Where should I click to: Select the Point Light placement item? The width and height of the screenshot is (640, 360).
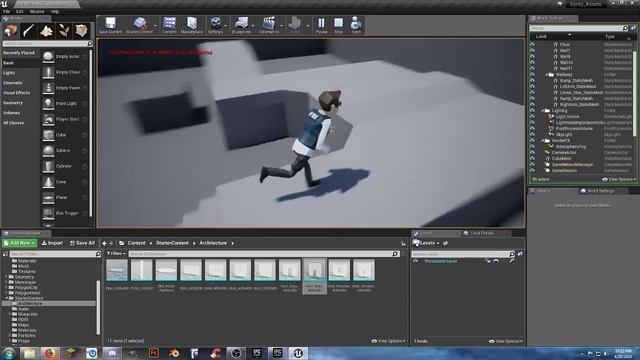(65, 104)
